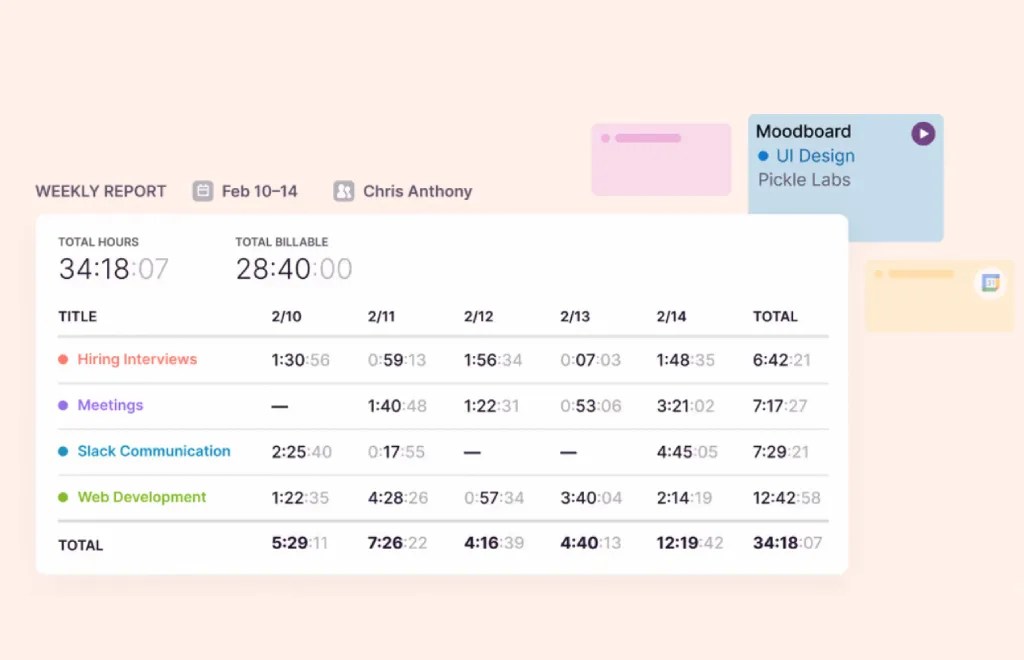Click the Pickle Labs client name
Viewport: 1024px width, 660px height.
click(803, 181)
